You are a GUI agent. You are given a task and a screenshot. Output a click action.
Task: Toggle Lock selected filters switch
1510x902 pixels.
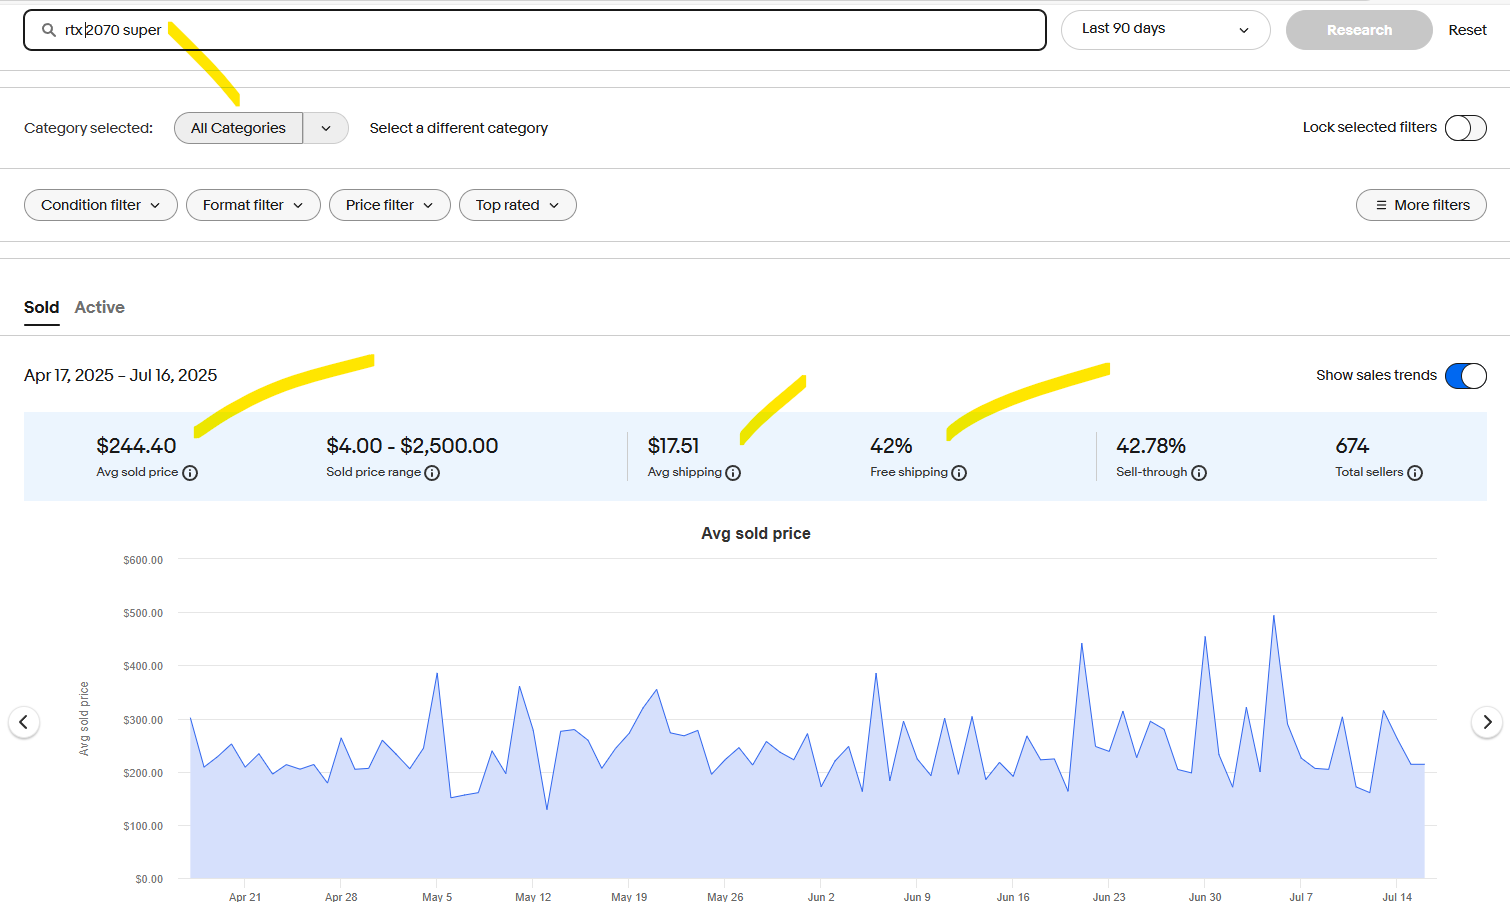point(1466,128)
